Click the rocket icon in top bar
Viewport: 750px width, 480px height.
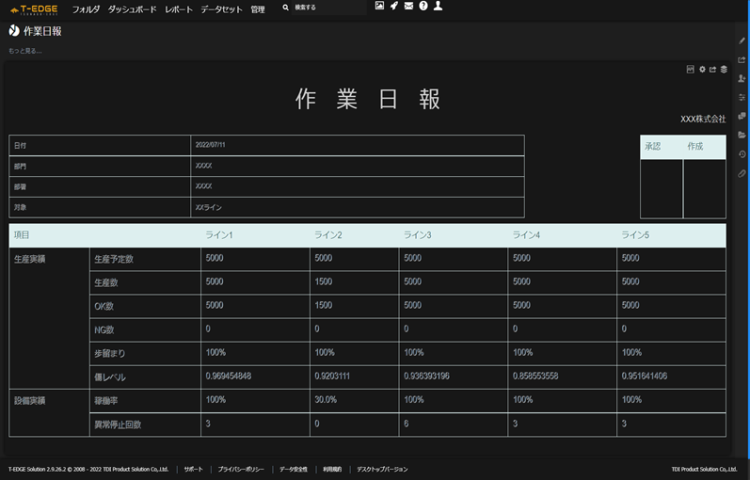click(394, 6)
